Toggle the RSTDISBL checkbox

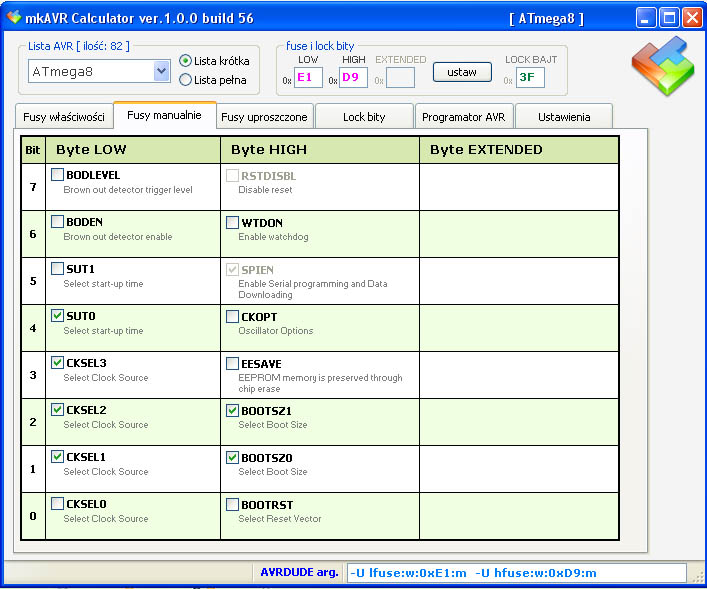[232, 175]
